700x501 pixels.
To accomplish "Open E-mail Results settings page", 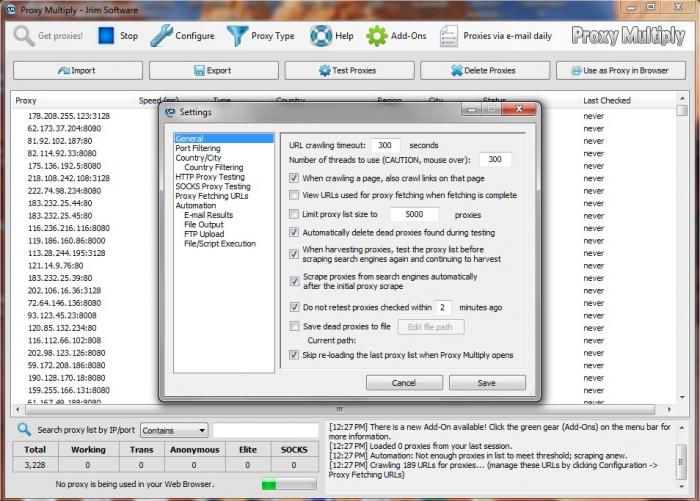I will 208,215.
